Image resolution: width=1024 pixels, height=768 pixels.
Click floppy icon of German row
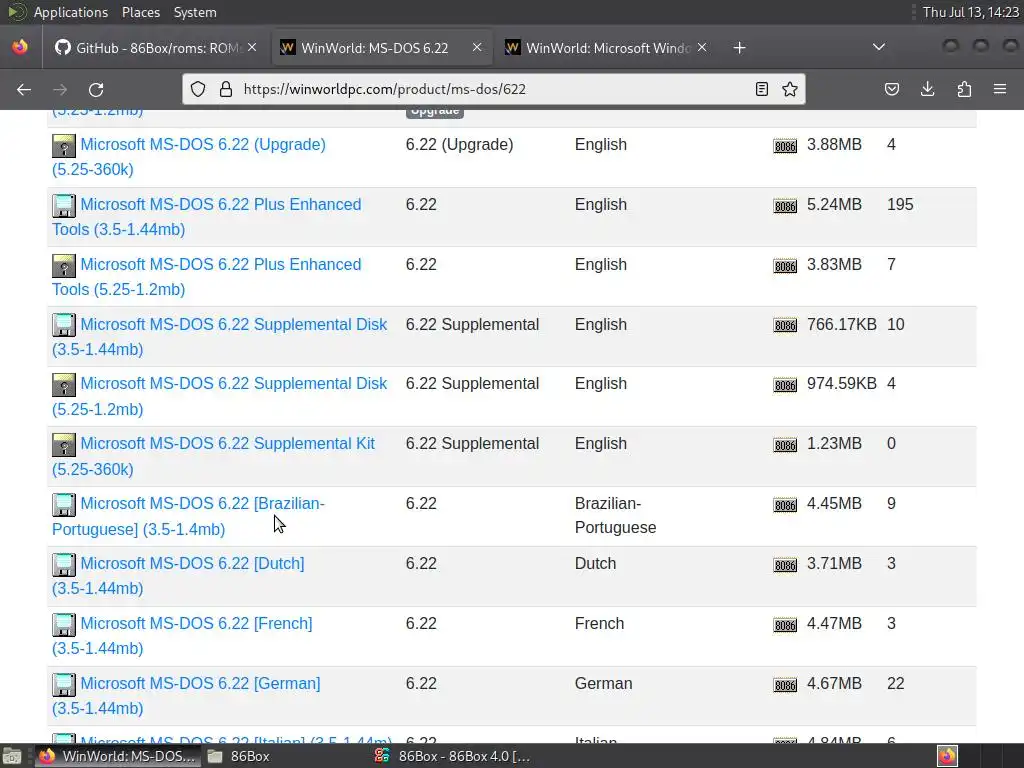pyautogui.click(x=64, y=685)
